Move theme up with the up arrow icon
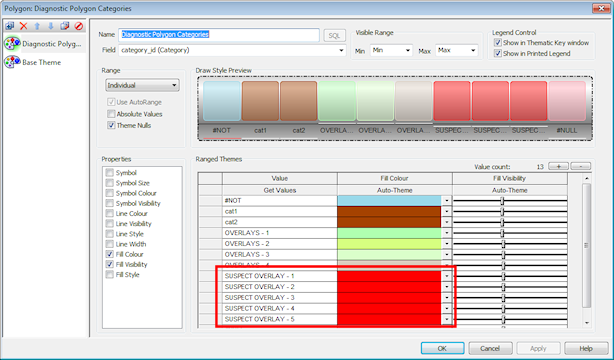This screenshot has height=360, width=614. pyautogui.click(x=37, y=26)
